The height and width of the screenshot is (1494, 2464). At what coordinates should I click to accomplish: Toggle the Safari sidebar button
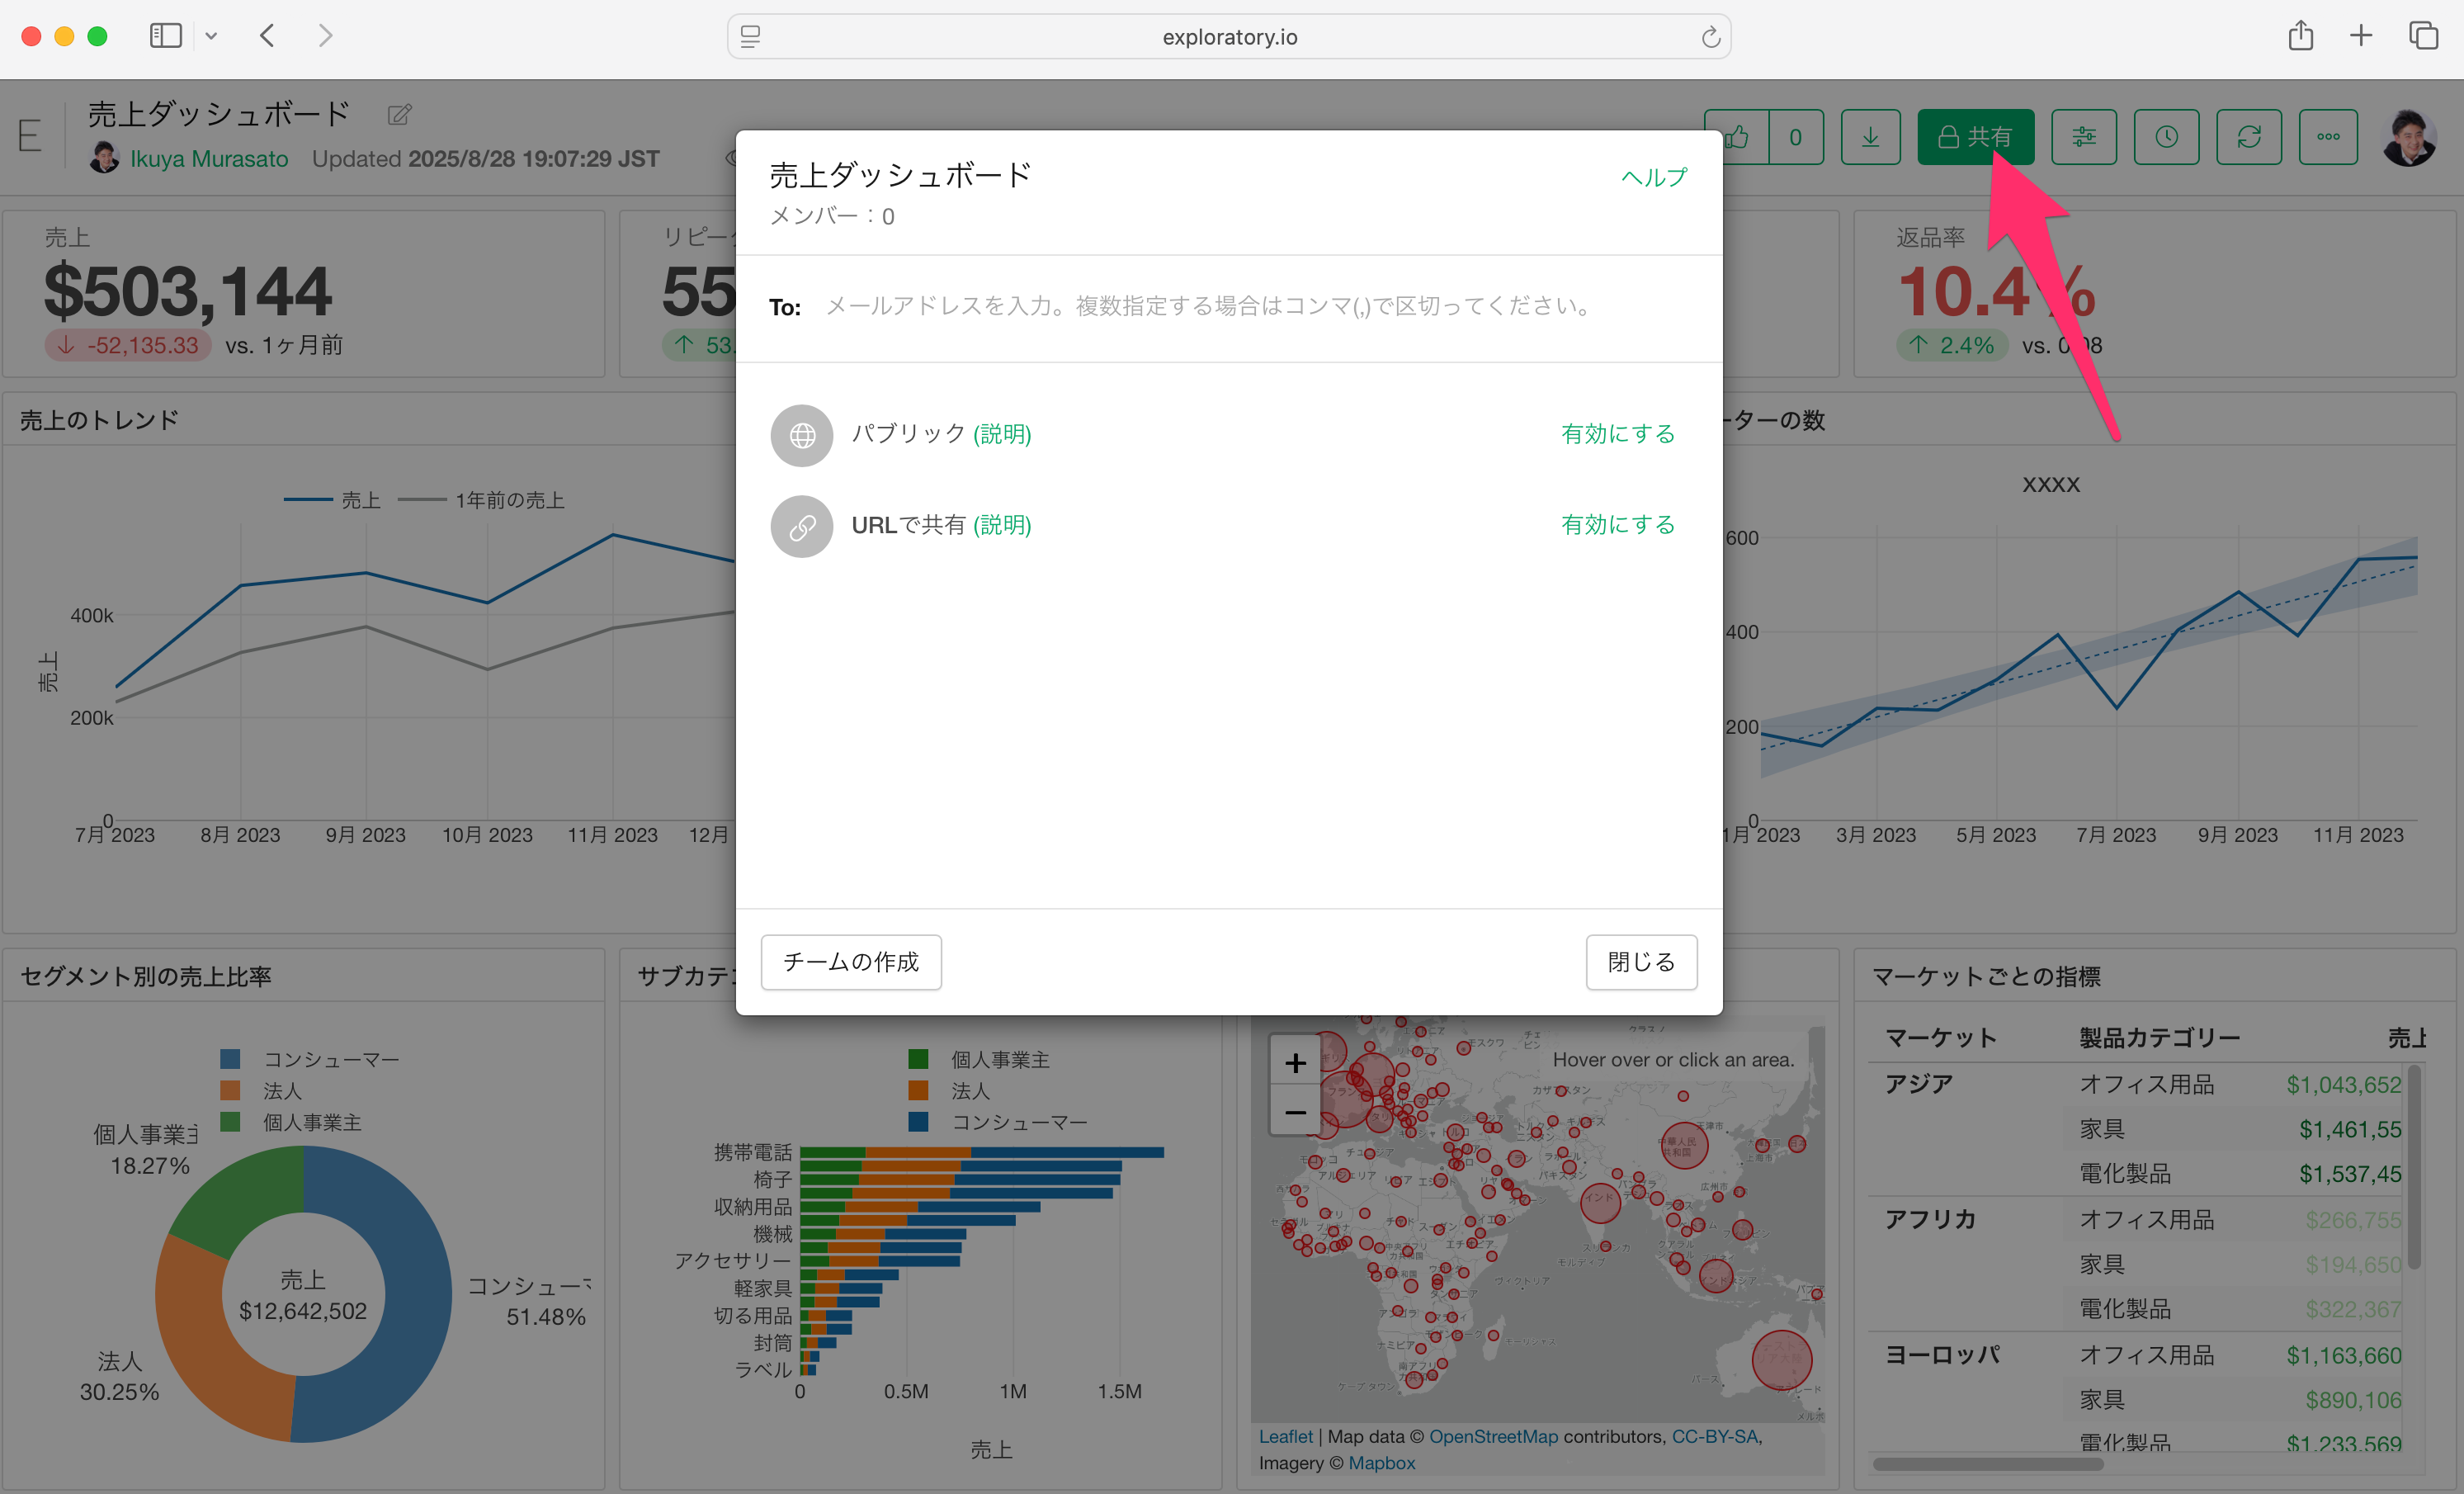tap(165, 36)
